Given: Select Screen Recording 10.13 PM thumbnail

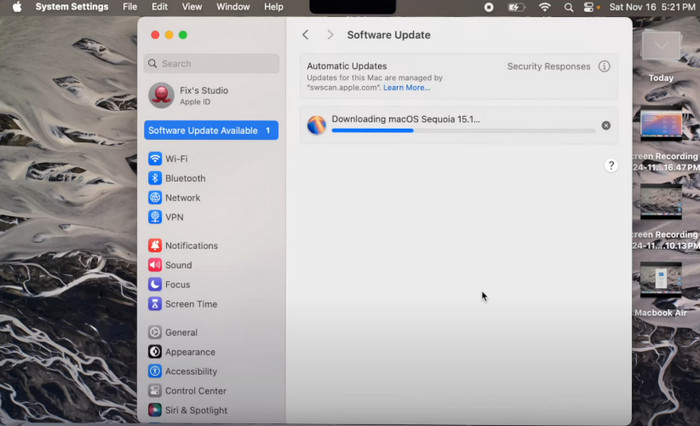Looking at the screenshot, I should (x=661, y=202).
